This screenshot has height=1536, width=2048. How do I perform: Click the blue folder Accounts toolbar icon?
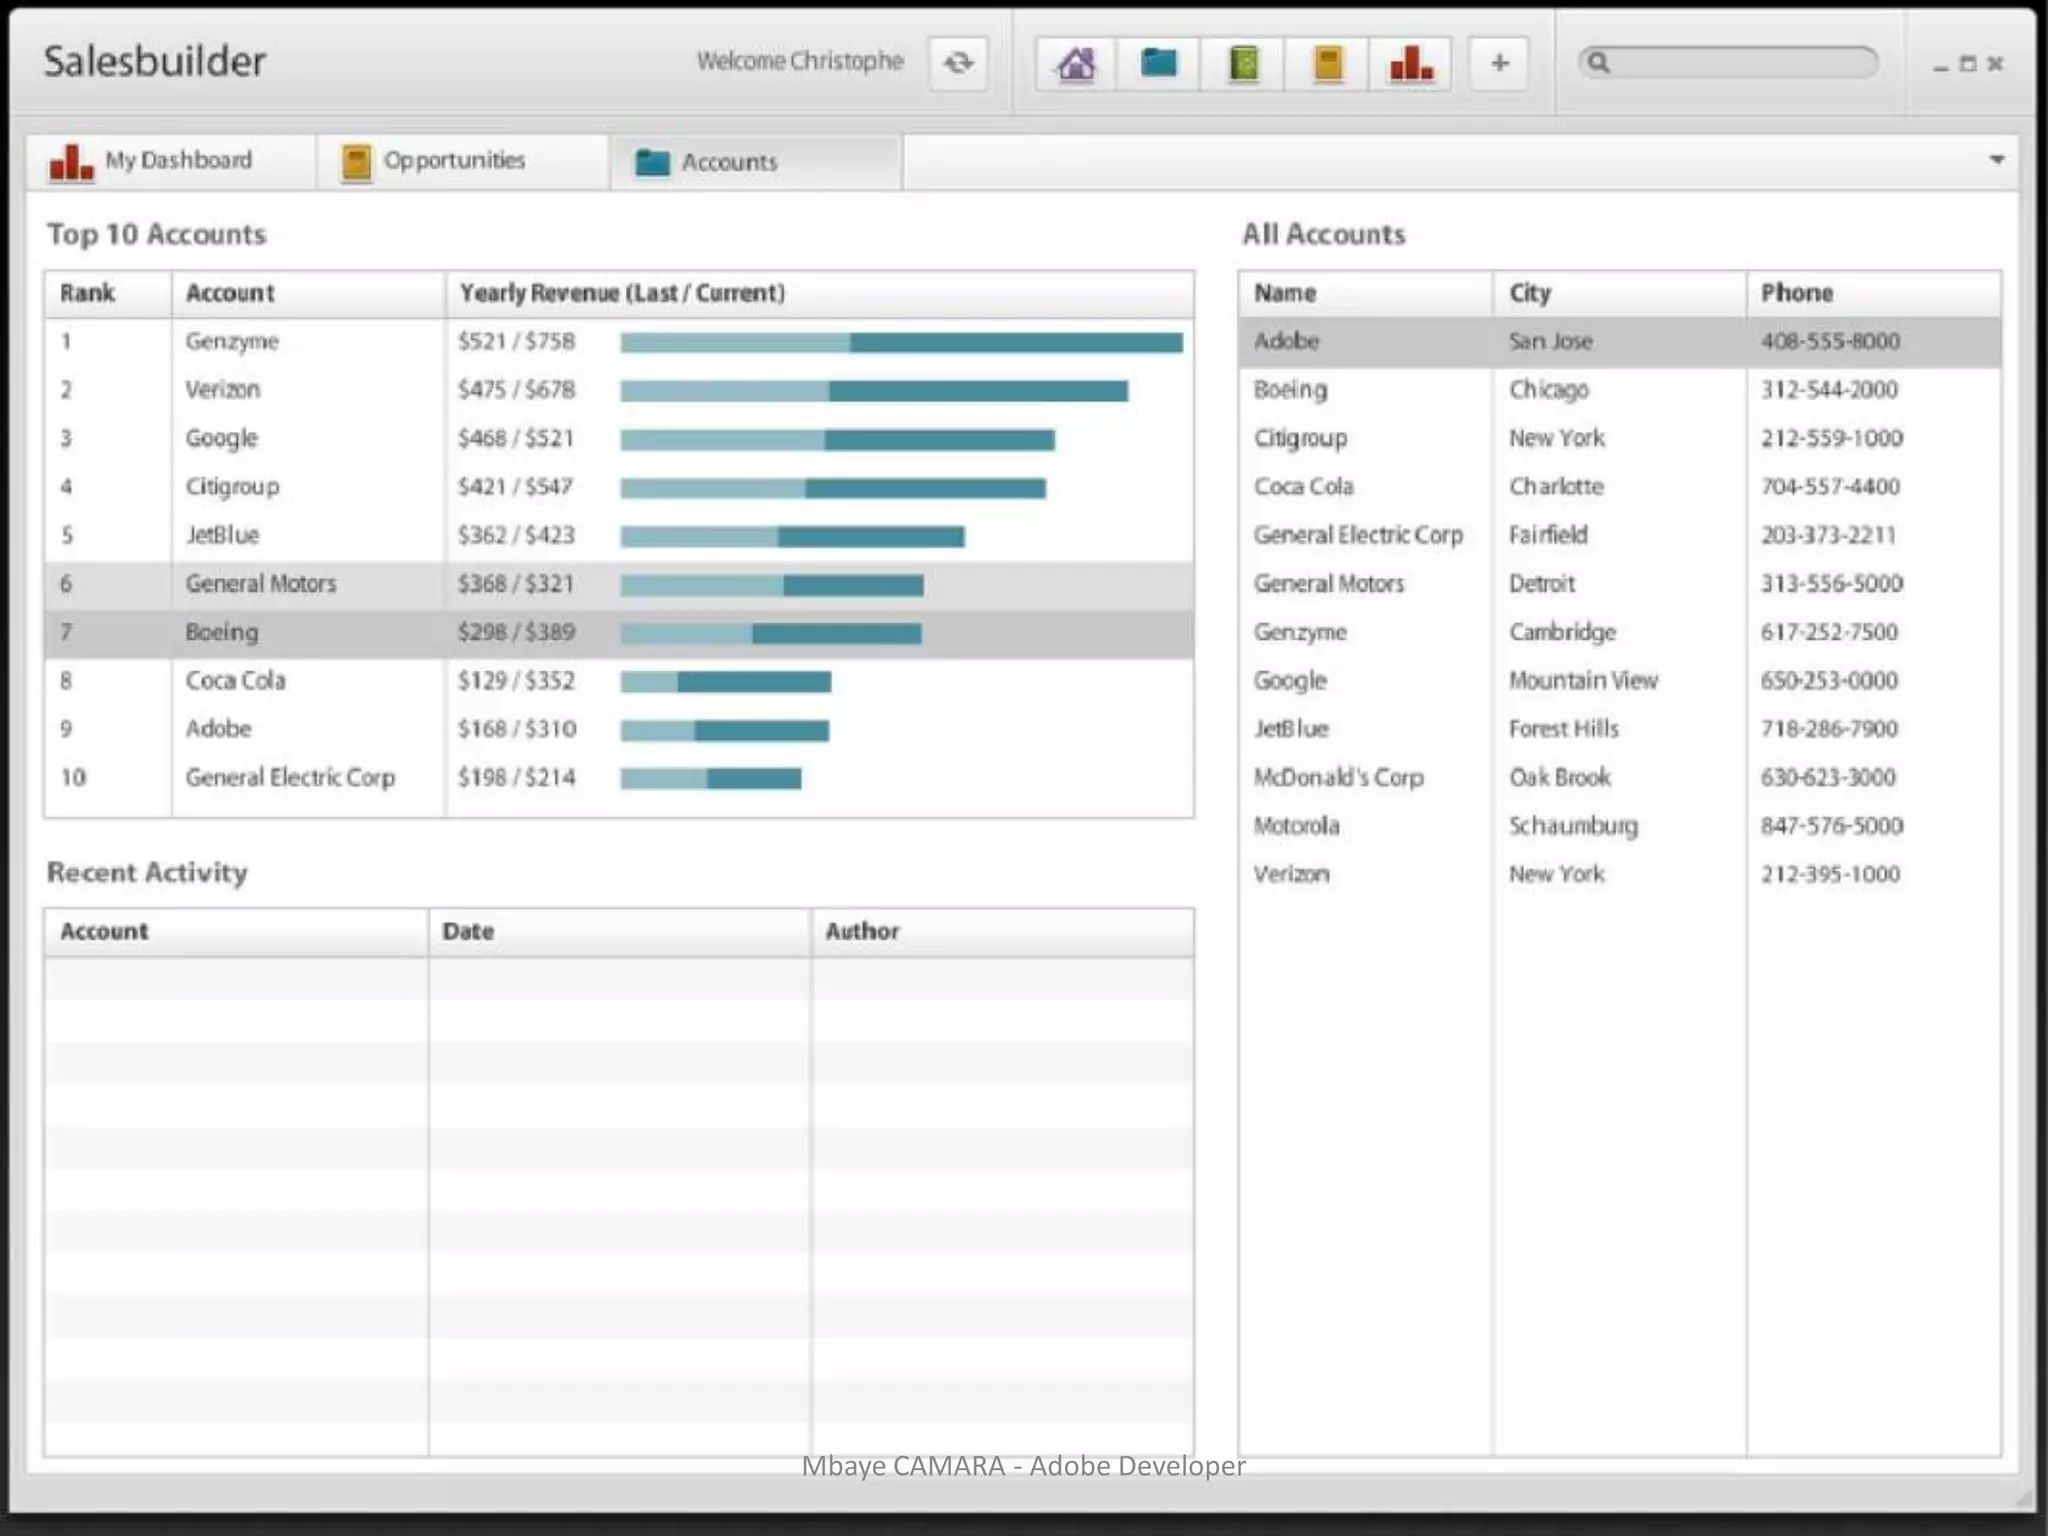coord(1159,63)
